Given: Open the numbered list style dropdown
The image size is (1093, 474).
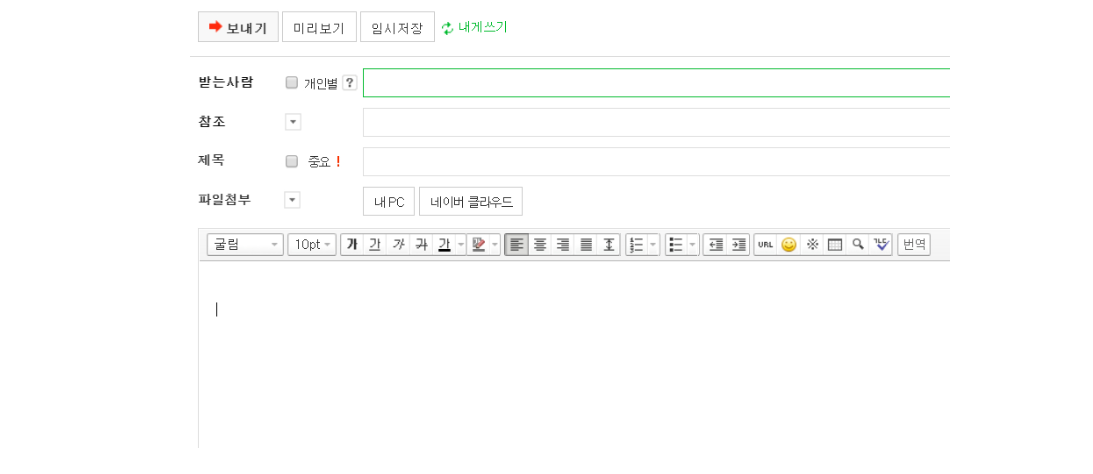Looking at the screenshot, I should tap(653, 245).
